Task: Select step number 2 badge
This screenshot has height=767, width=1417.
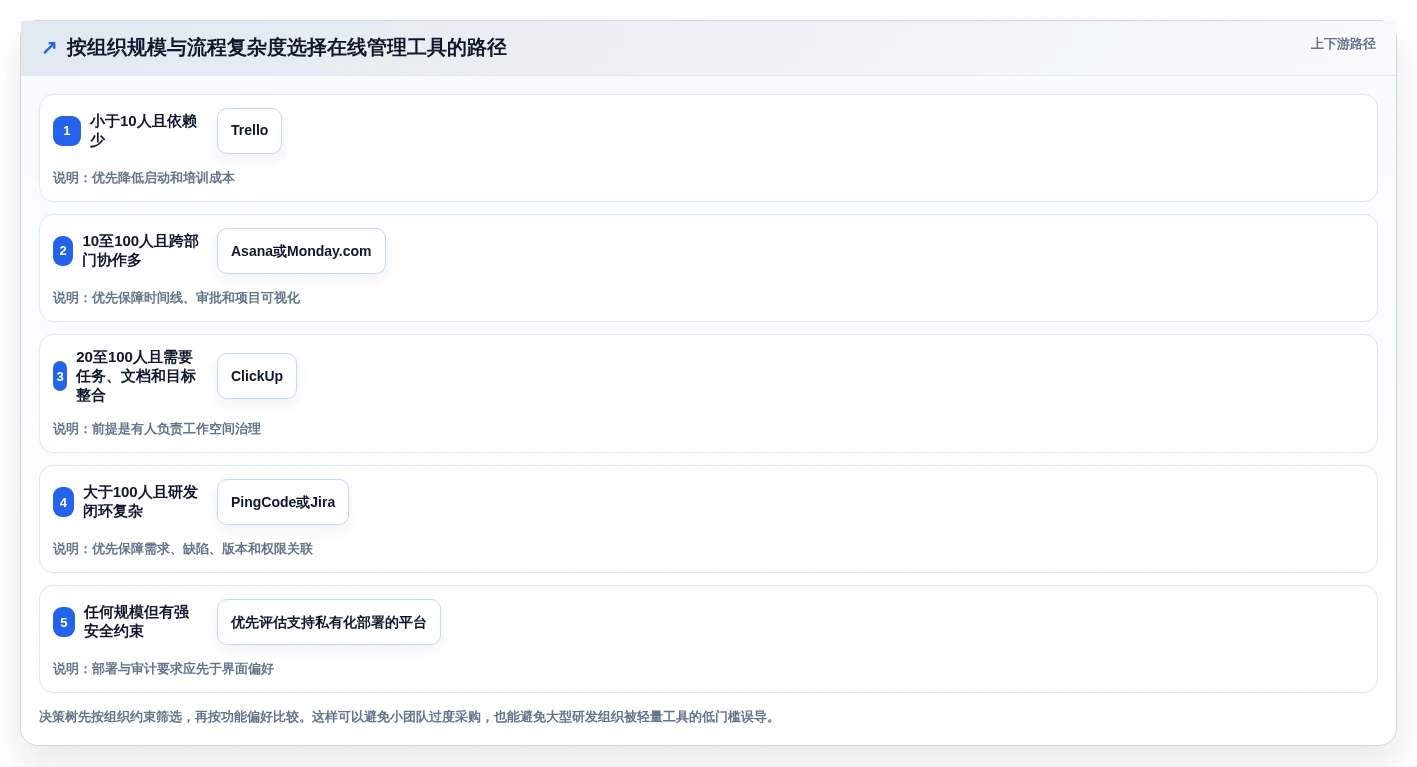Action: [x=63, y=251]
